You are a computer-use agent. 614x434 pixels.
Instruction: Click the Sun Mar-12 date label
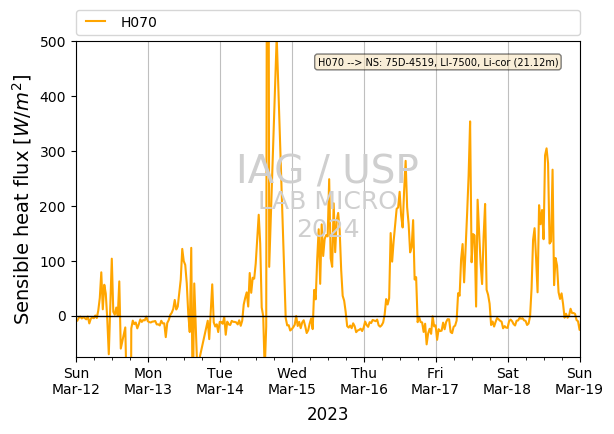pyautogui.click(x=76, y=381)
